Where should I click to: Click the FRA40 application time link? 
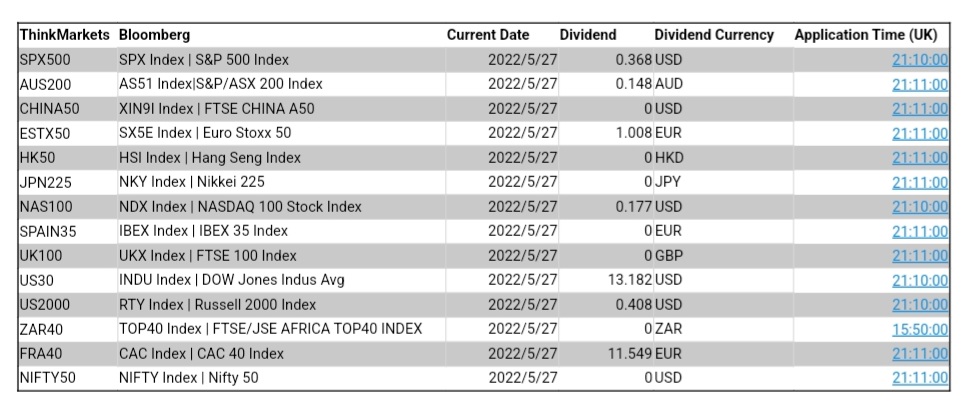coord(919,353)
